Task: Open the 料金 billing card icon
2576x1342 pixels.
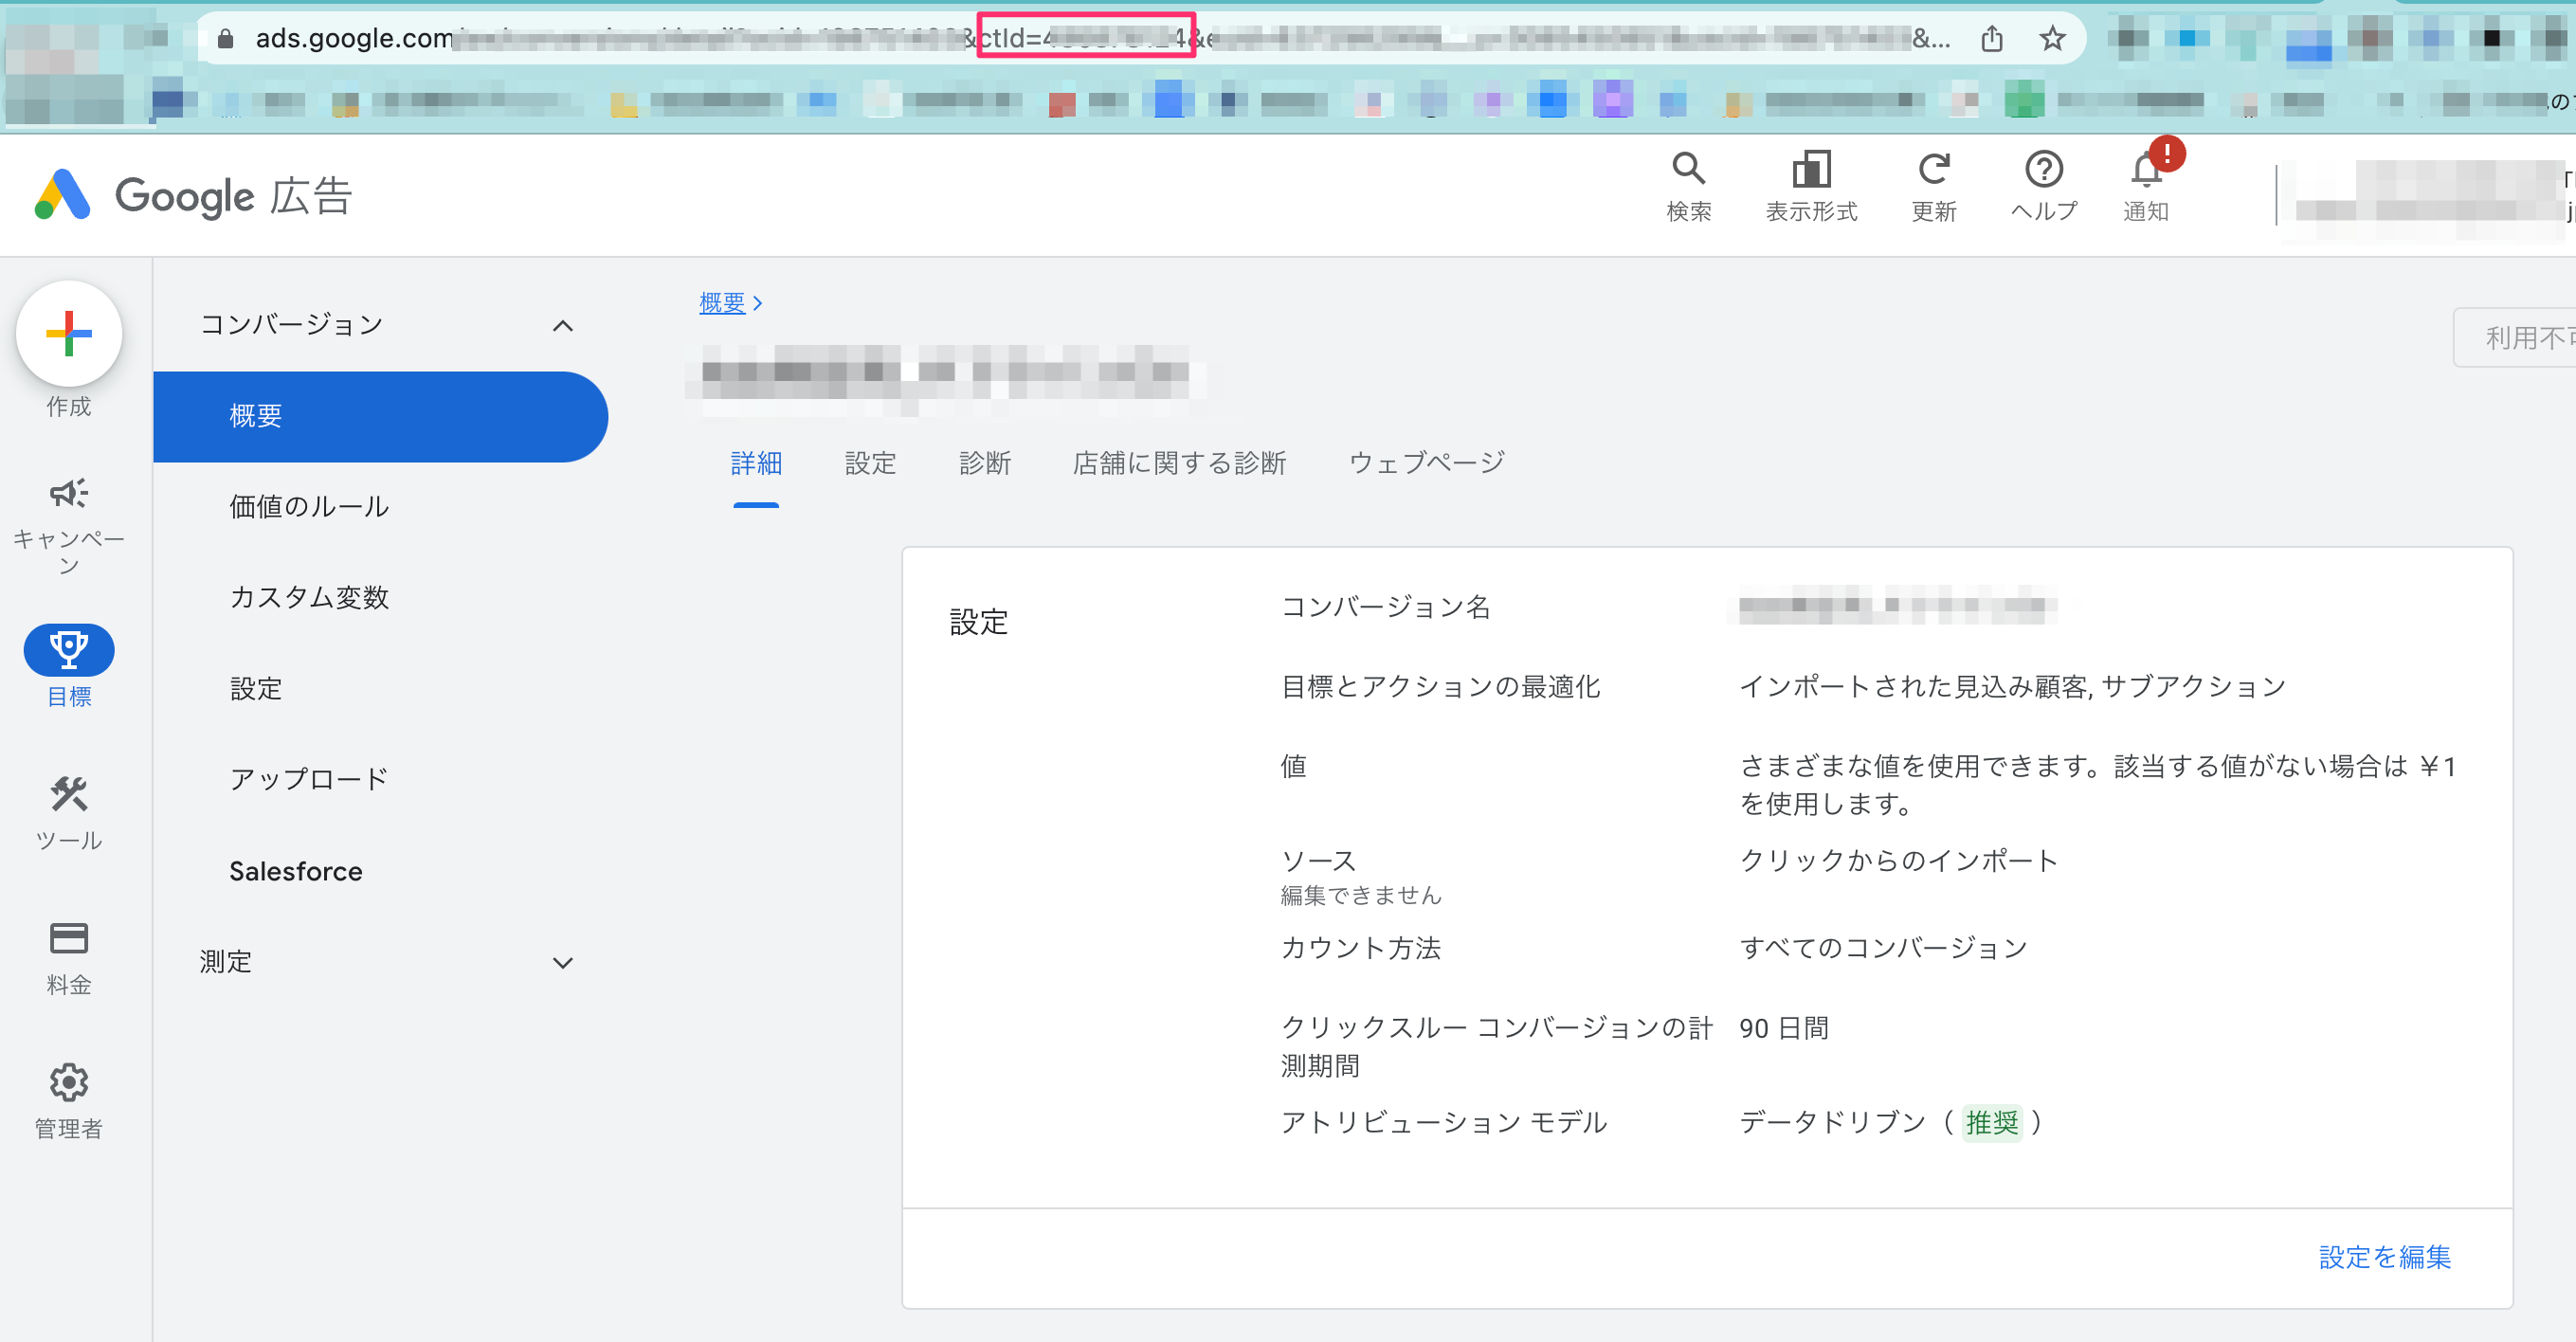Action: [x=69, y=938]
